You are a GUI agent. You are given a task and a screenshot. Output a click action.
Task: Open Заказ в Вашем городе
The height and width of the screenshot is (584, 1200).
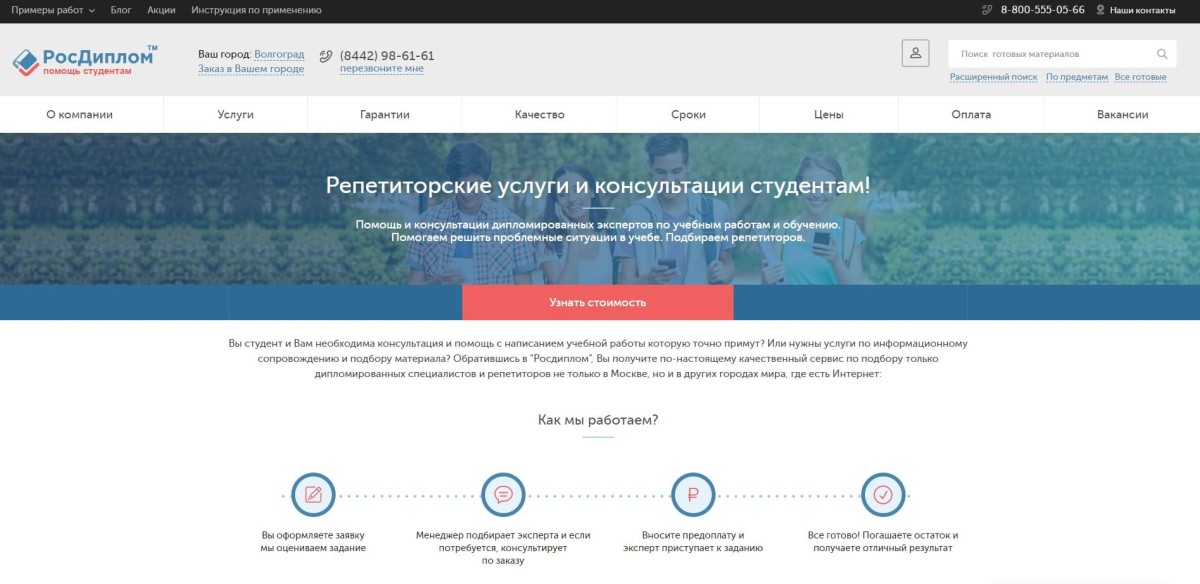251,69
